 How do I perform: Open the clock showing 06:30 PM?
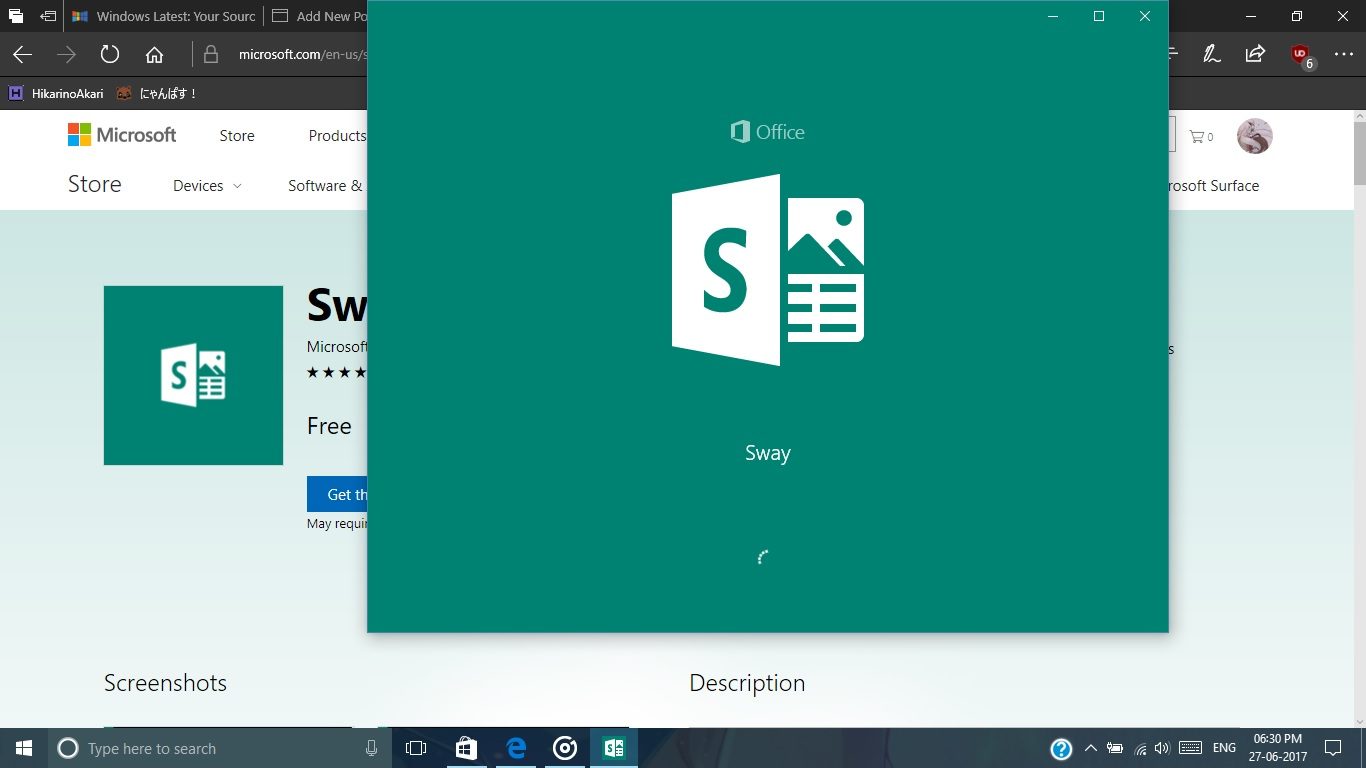click(1277, 748)
